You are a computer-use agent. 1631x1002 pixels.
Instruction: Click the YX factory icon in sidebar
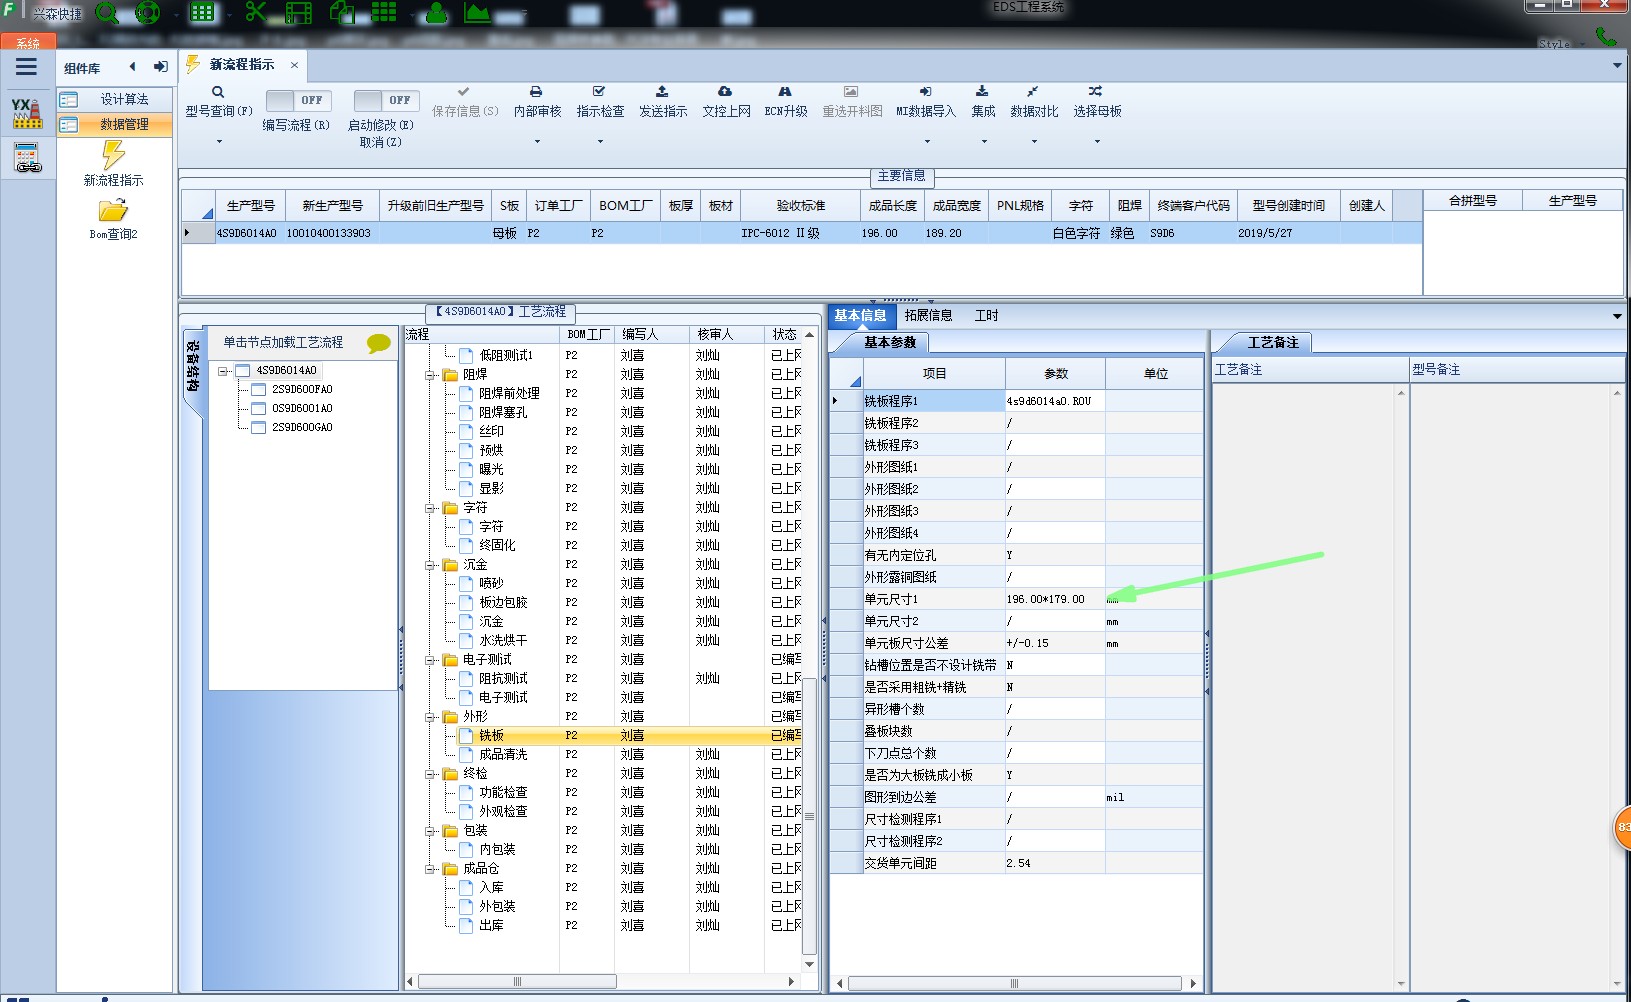tap(27, 113)
